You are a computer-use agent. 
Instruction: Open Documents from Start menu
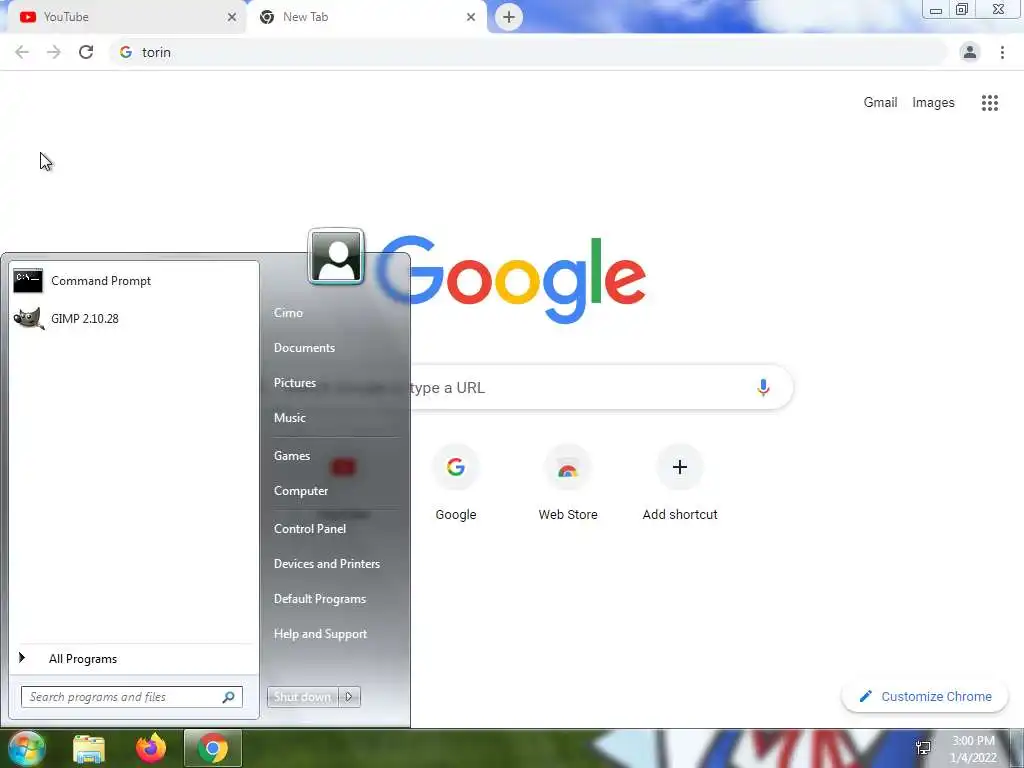tap(304, 348)
